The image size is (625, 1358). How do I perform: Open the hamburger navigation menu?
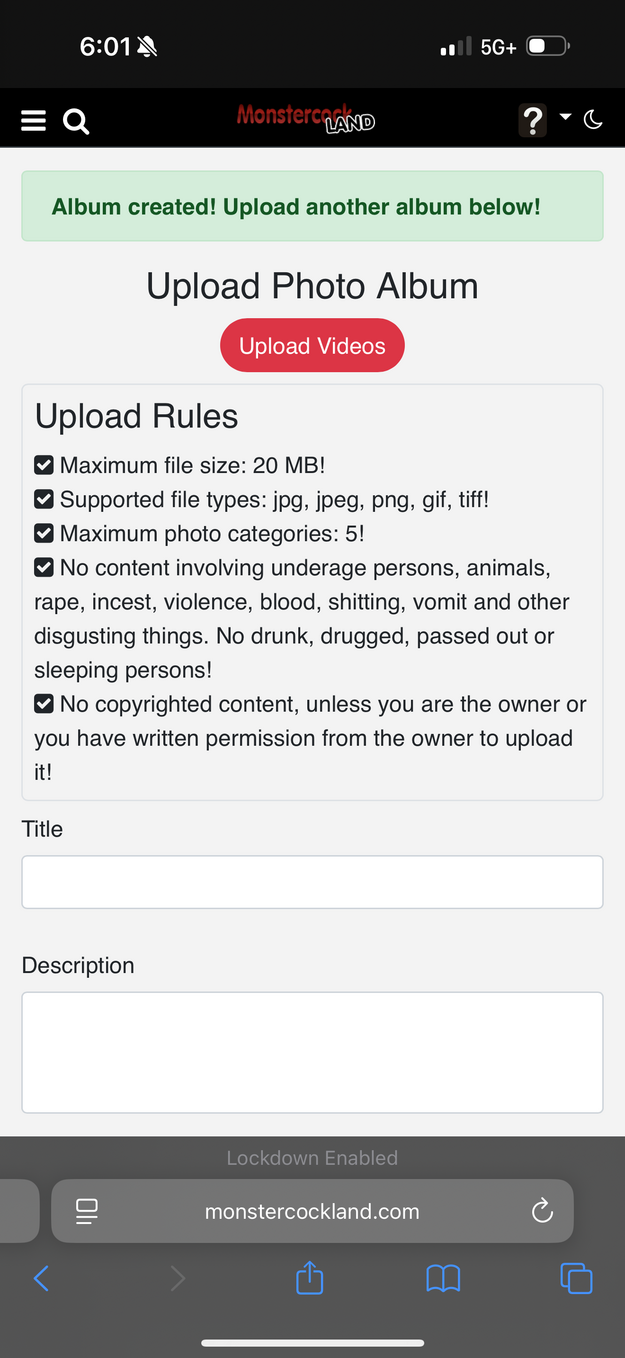34,121
